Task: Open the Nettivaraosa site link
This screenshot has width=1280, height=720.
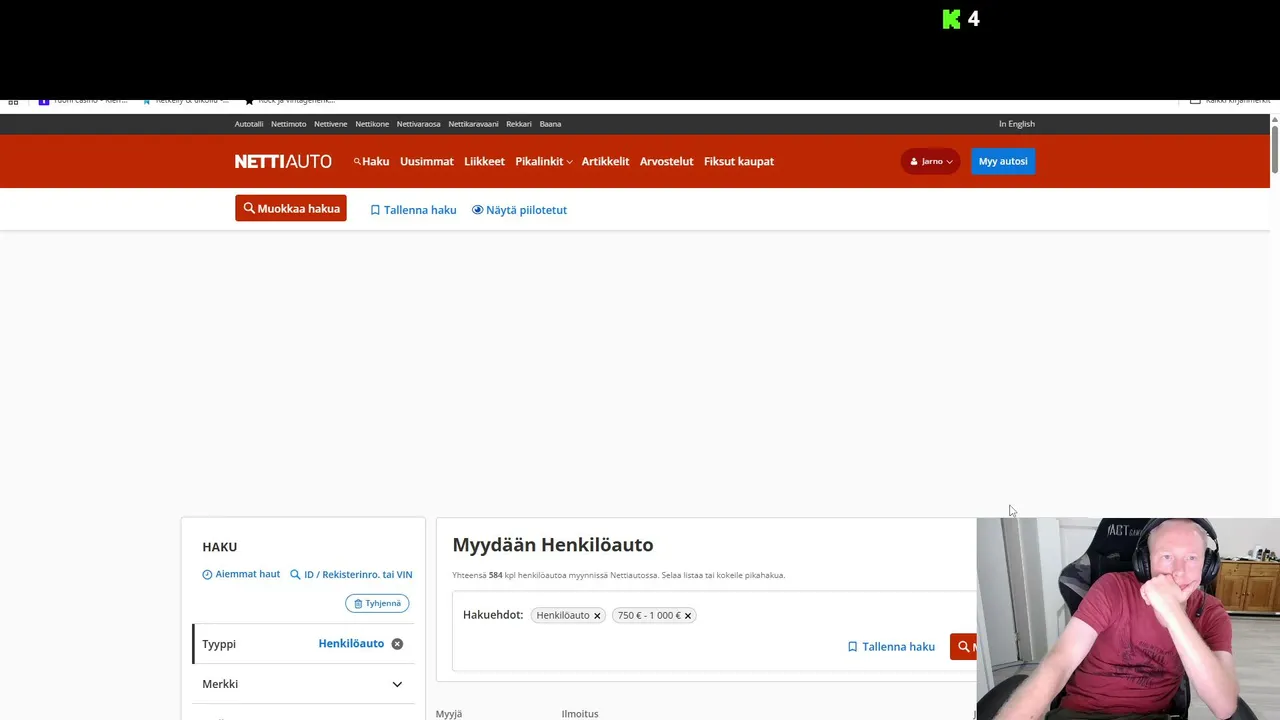Action: [418, 124]
